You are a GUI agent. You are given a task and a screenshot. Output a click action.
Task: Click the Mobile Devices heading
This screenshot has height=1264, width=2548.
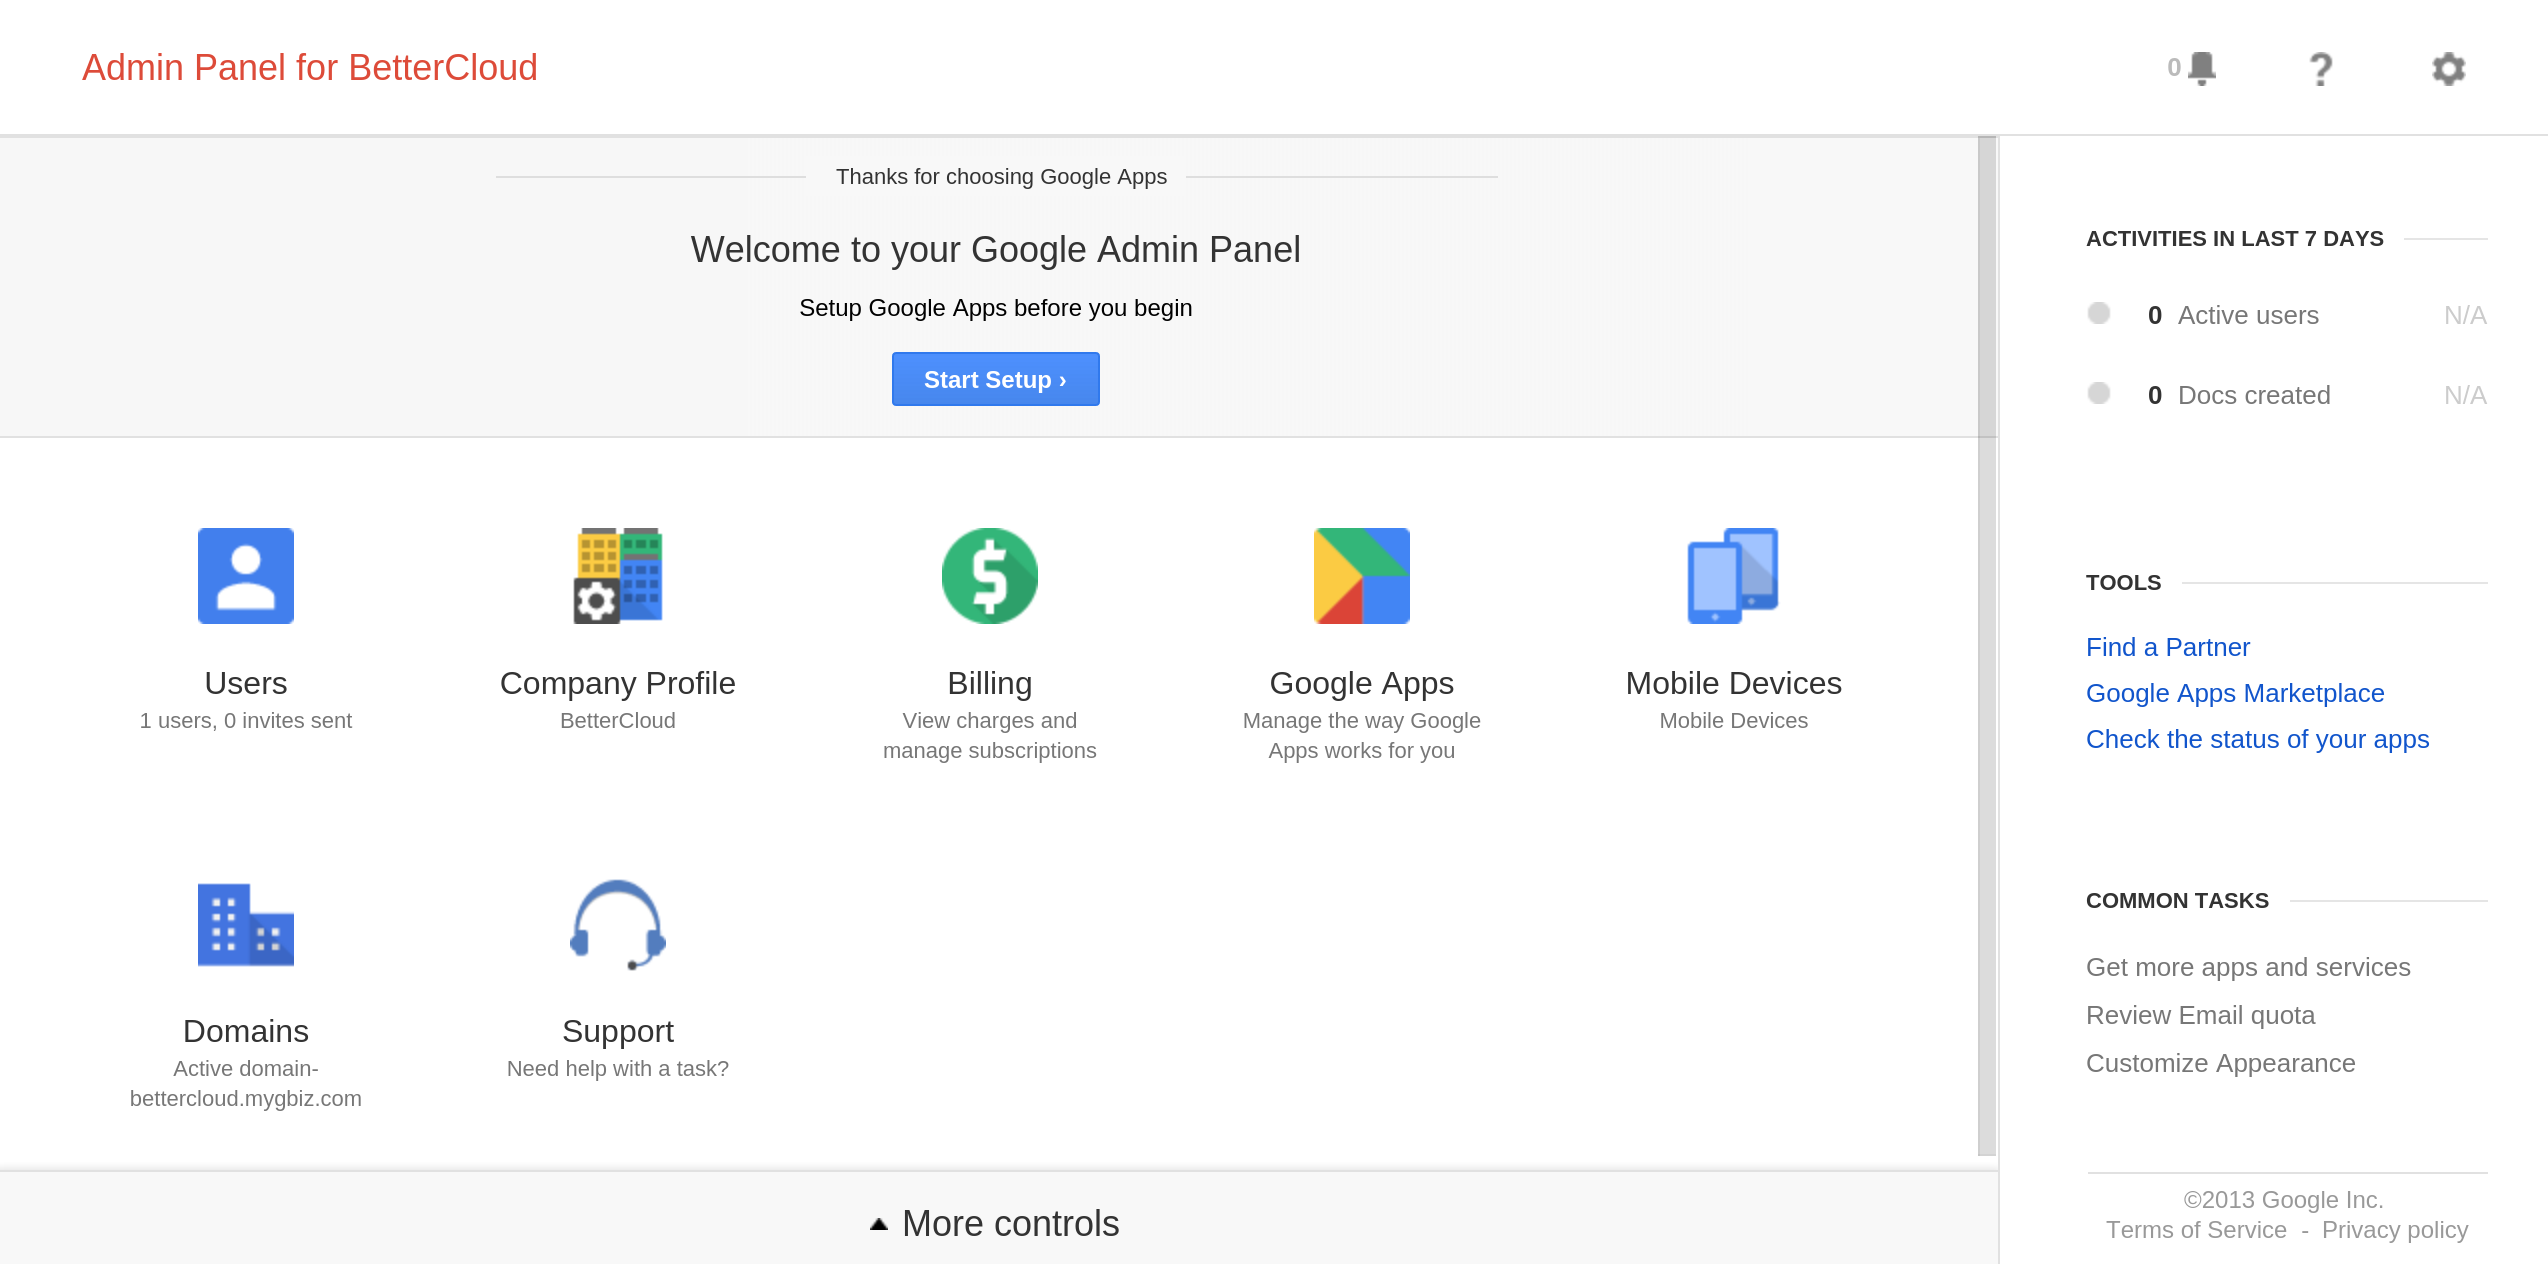point(1734,683)
